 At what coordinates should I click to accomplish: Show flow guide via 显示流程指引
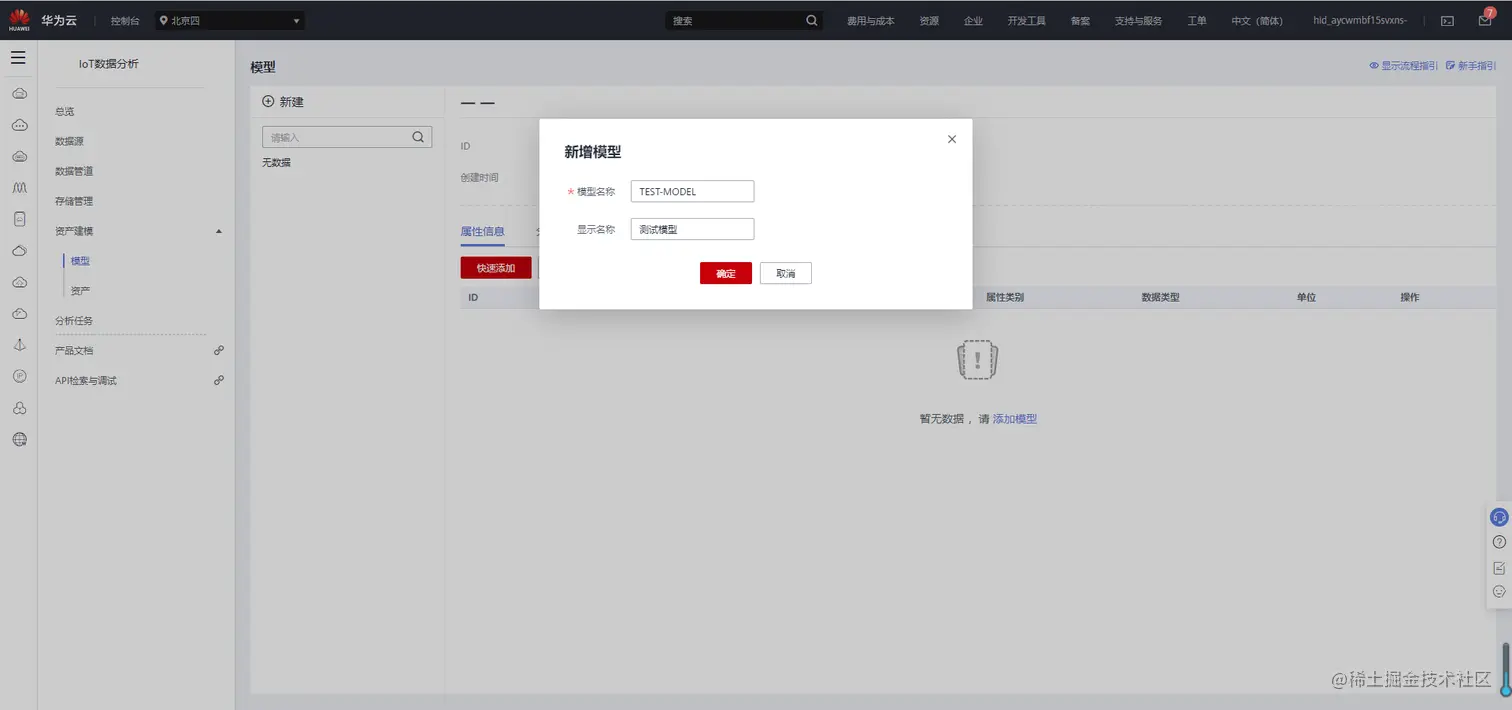[x=1403, y=66]
